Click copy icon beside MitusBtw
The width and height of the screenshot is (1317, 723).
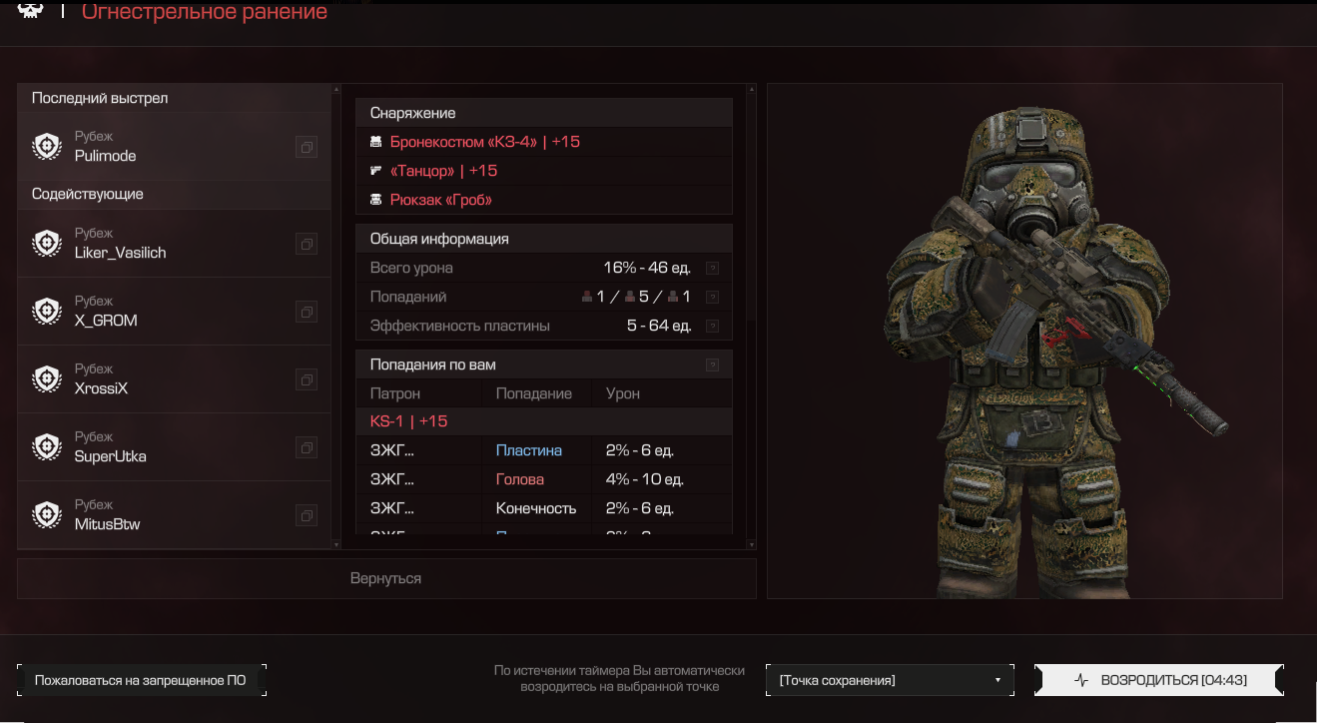306,516
